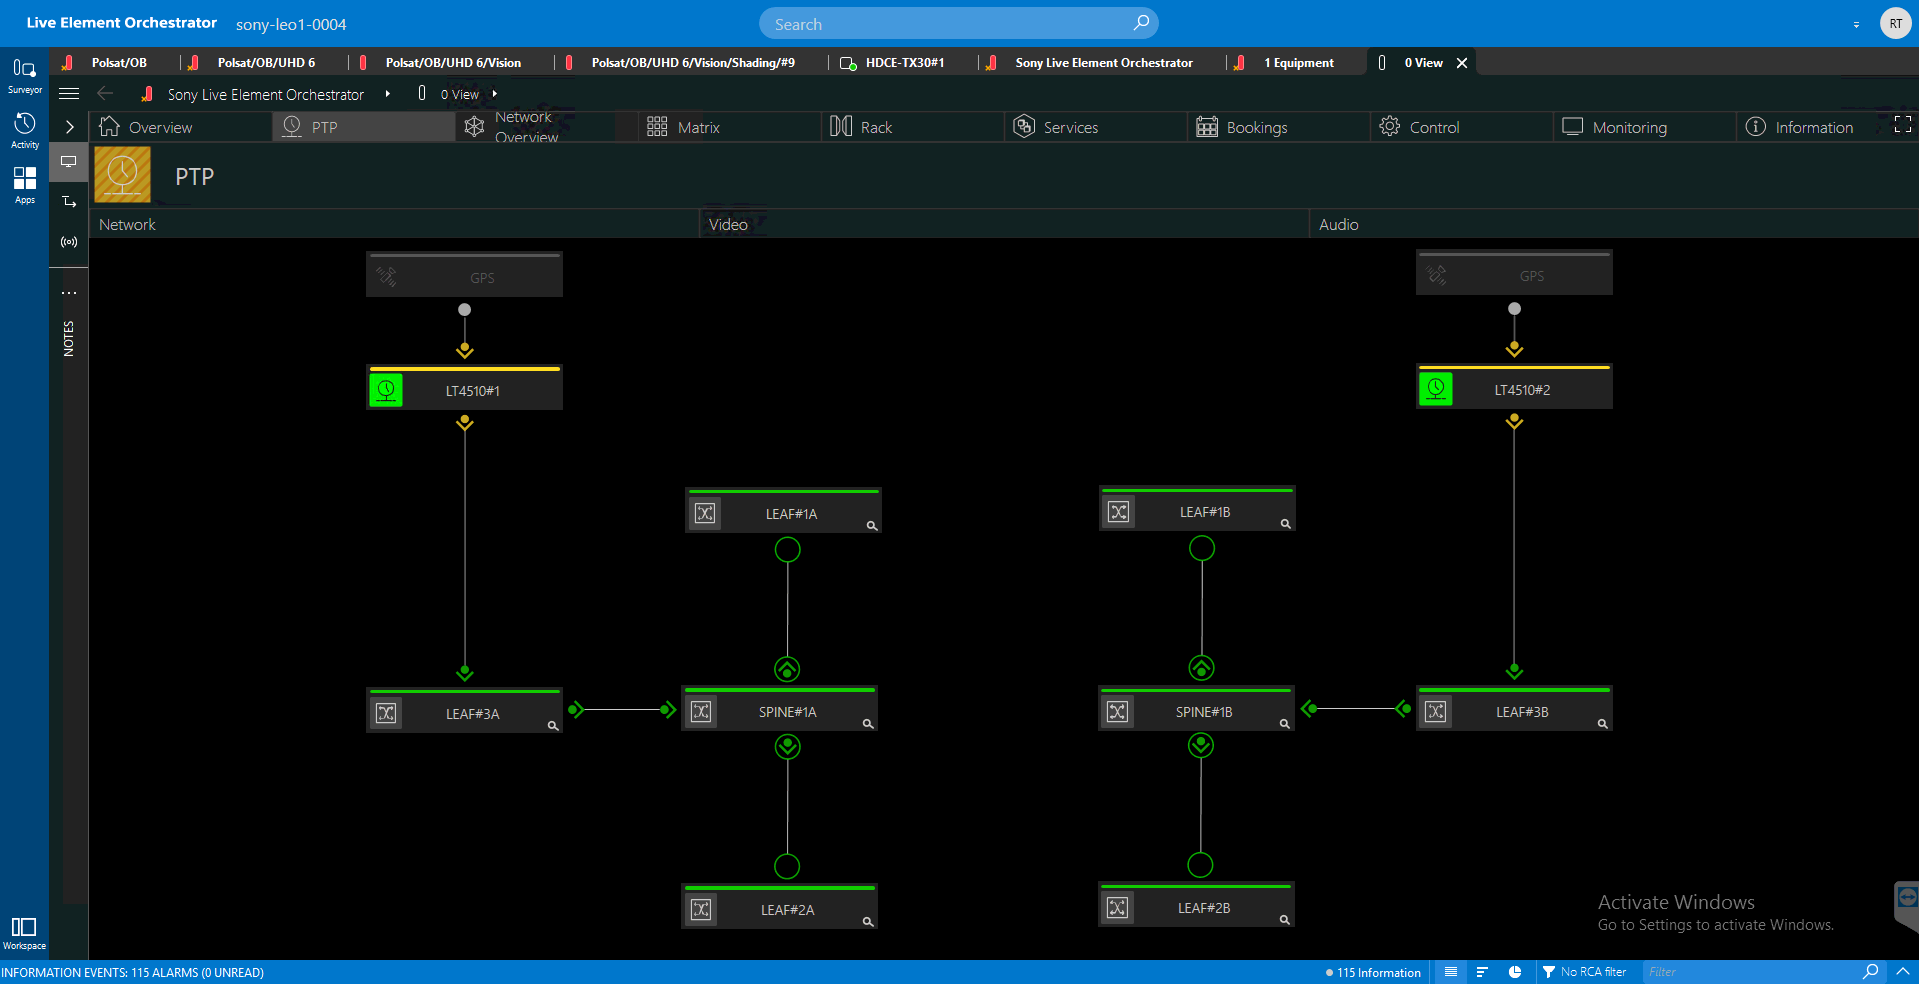Show sorted bar view in status bar

[1482, 972]
